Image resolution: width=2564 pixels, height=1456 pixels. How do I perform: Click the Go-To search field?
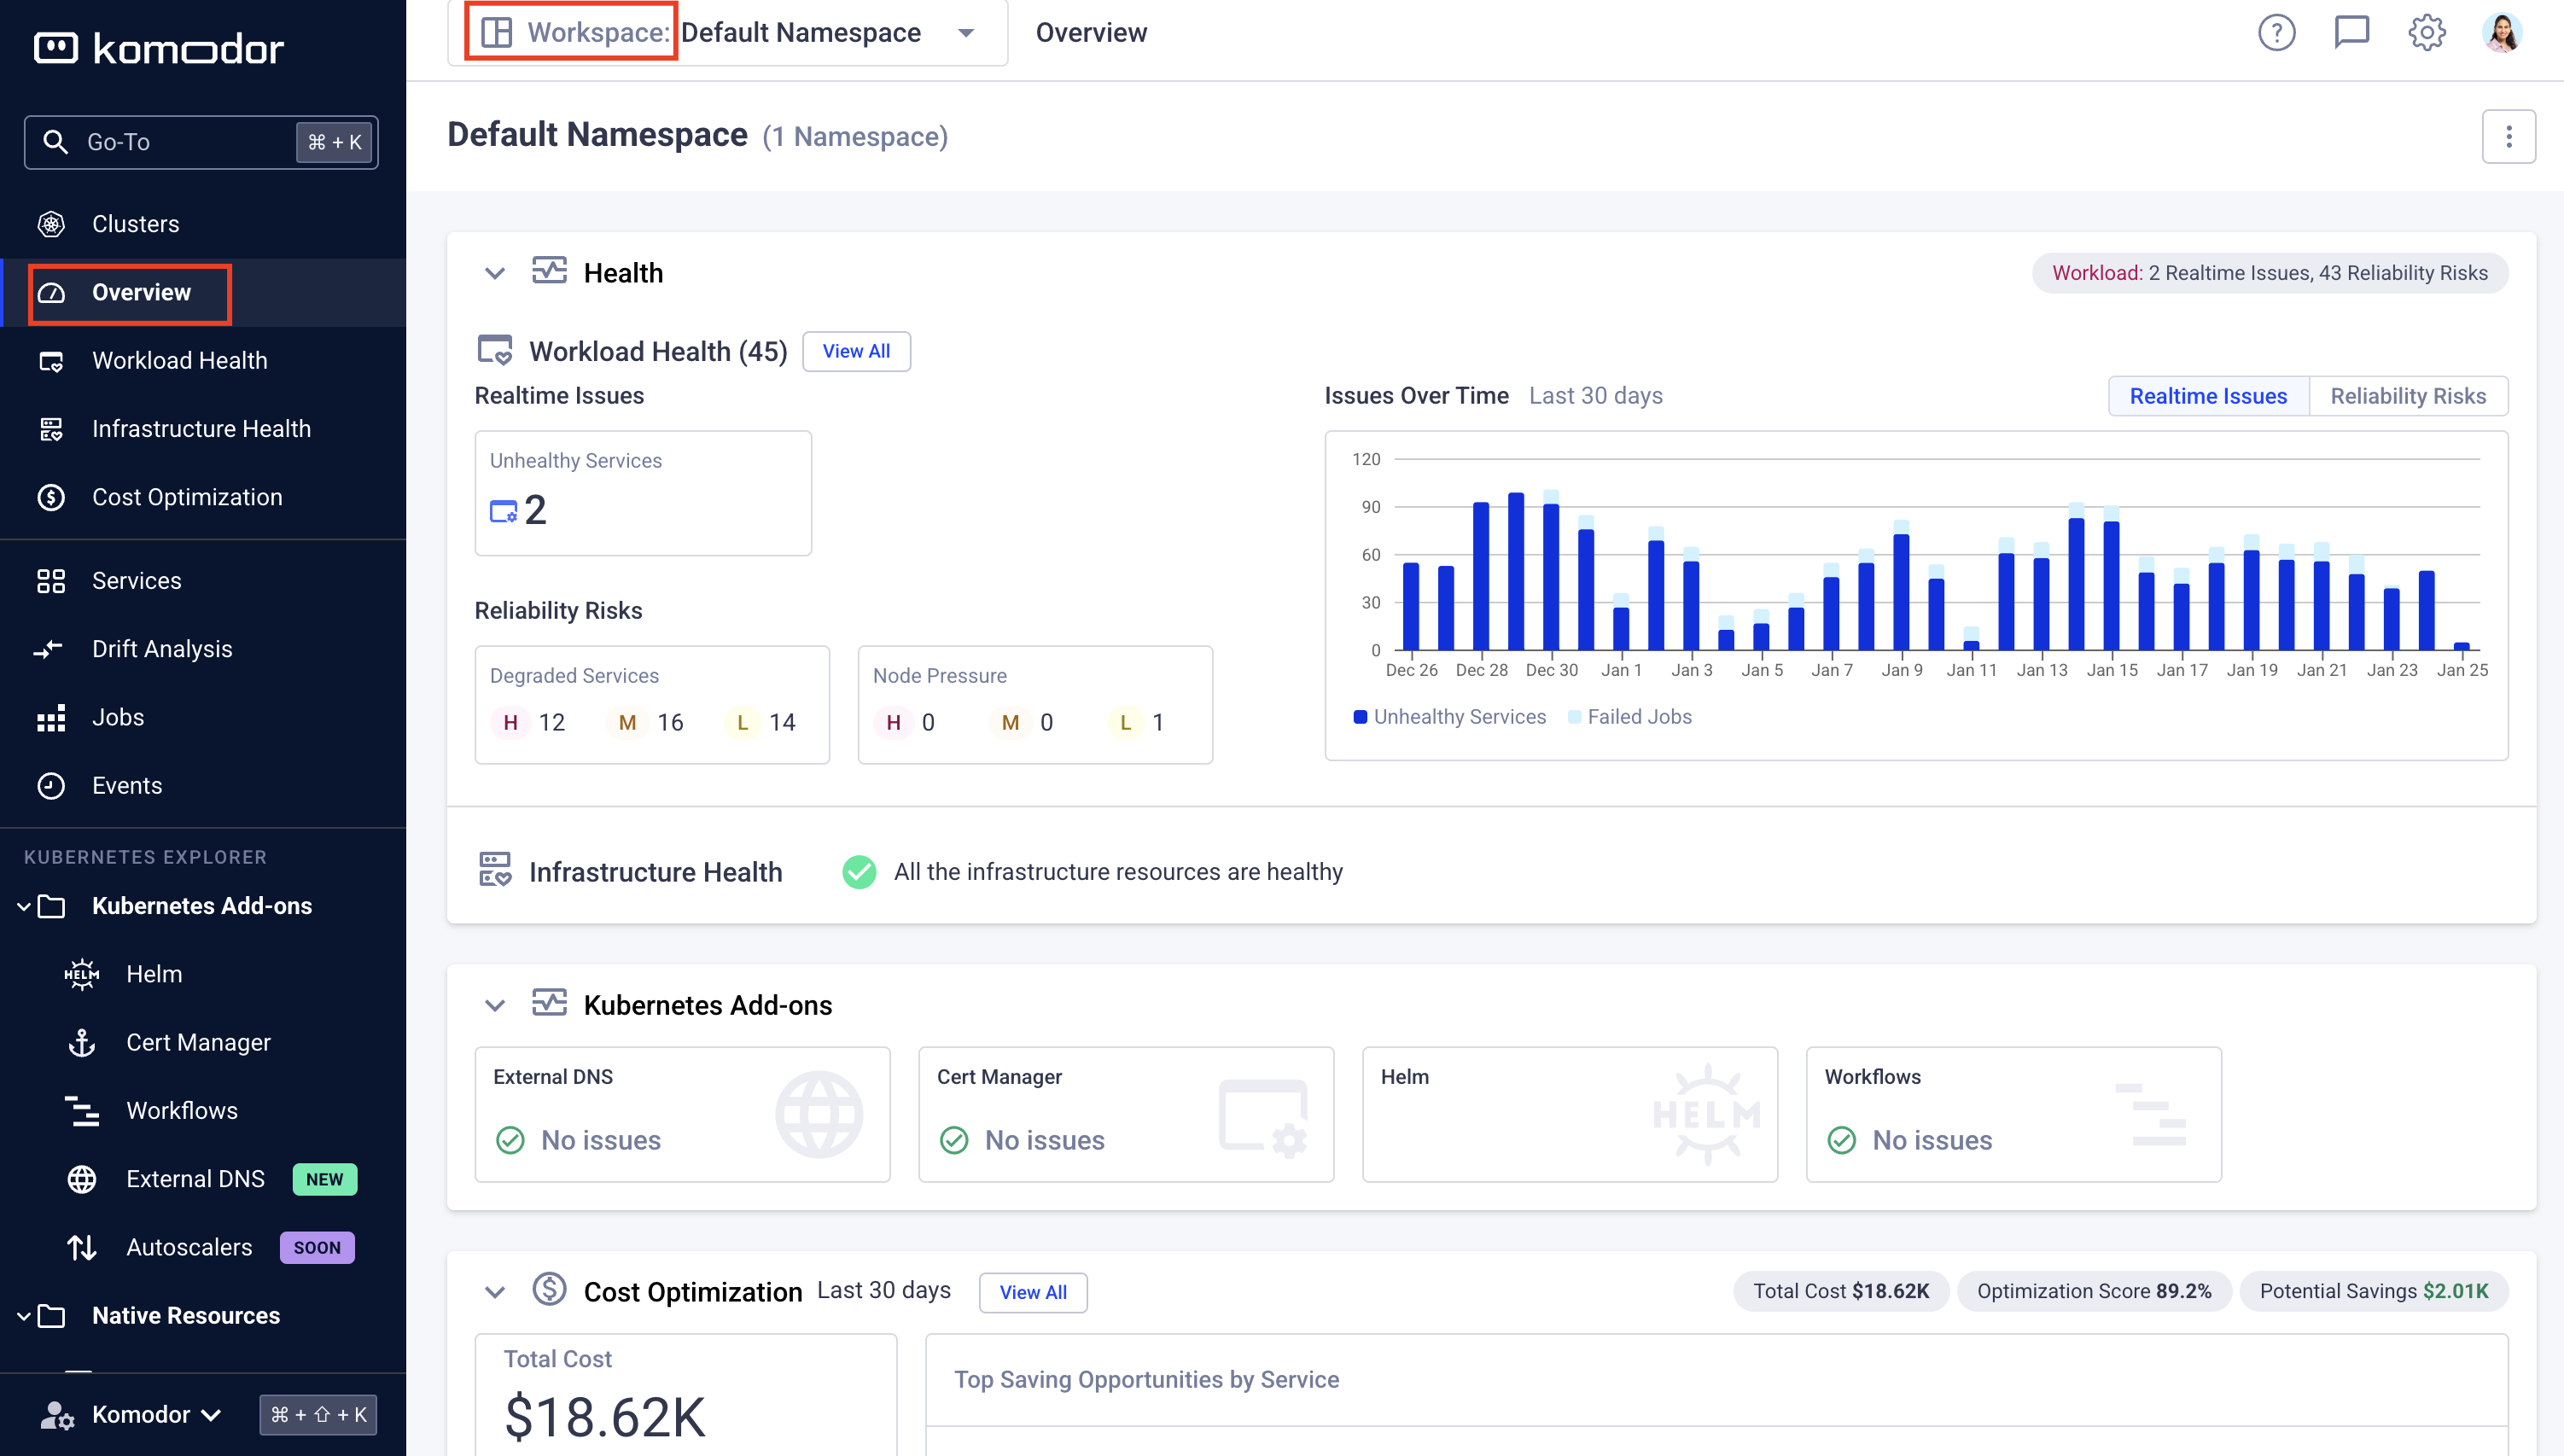pyautogui.click(x=201, y=142)
